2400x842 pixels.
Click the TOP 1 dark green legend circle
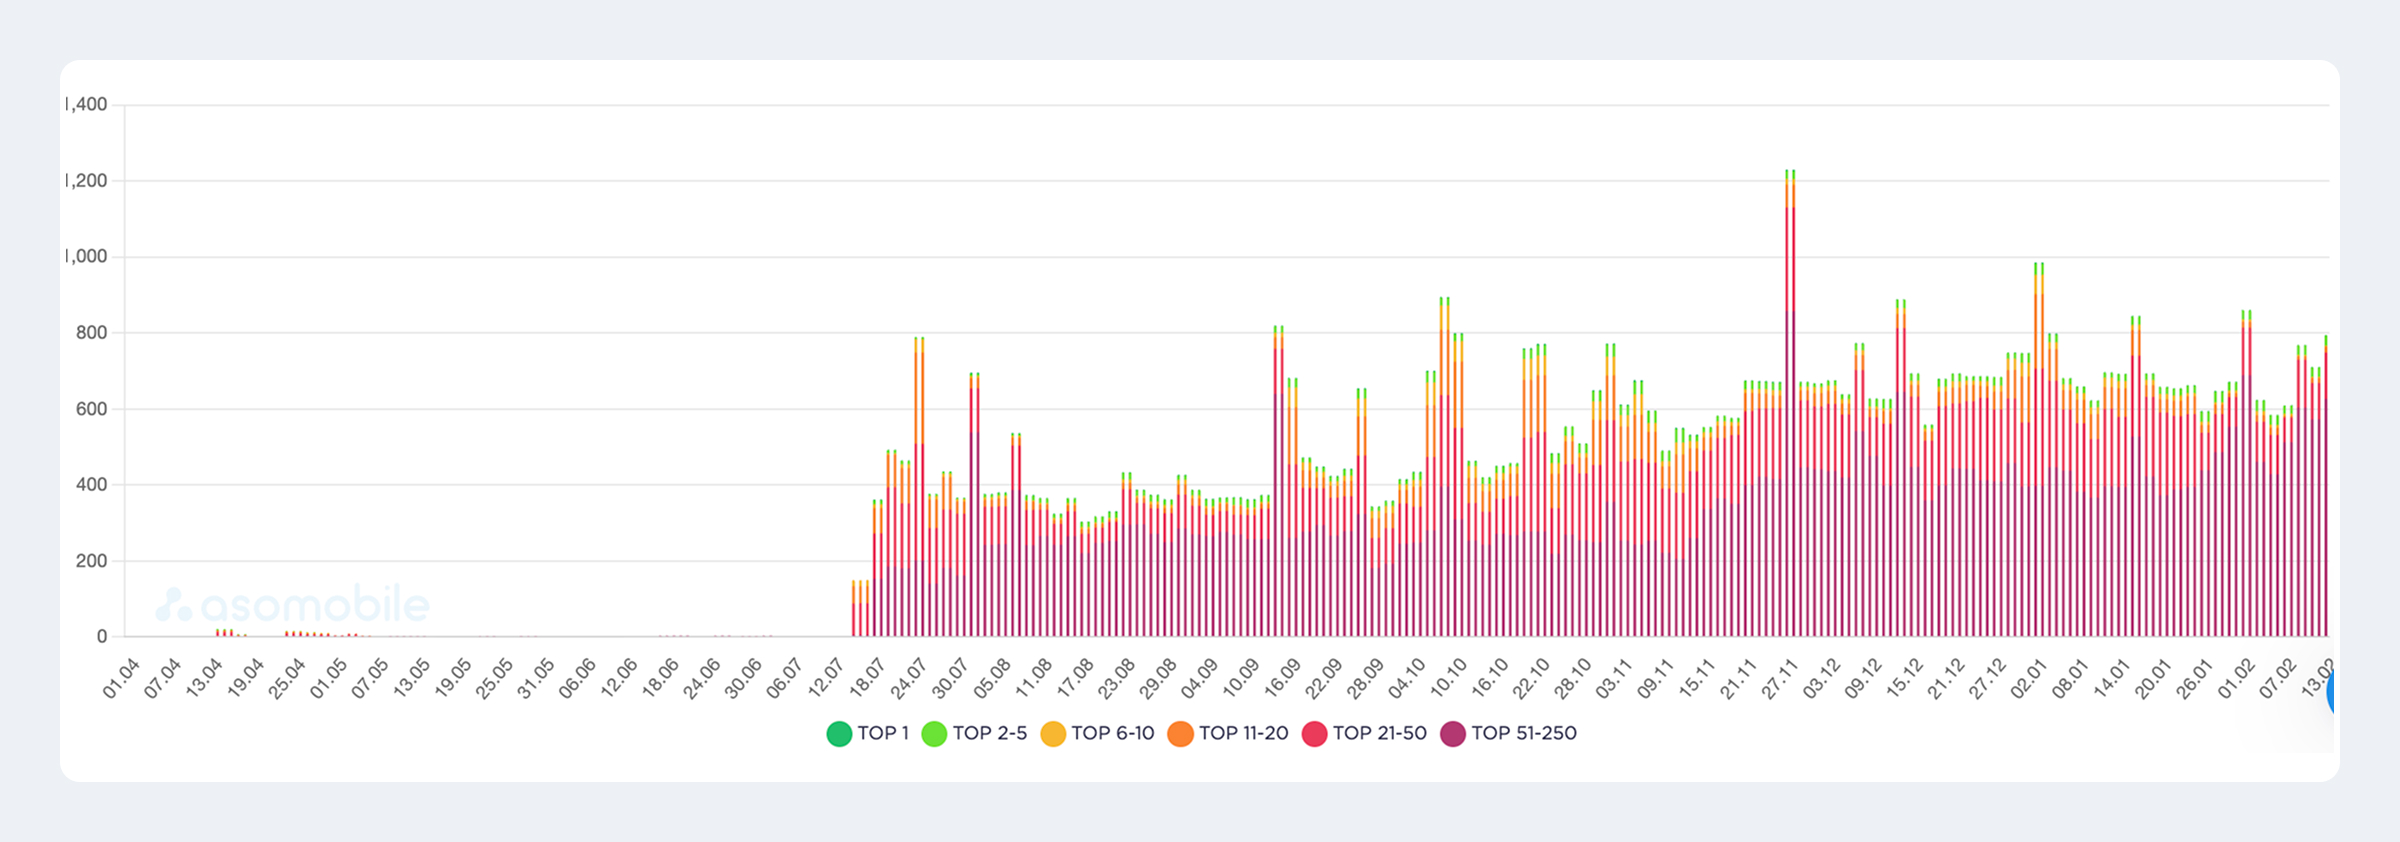[x=838, y=733]
